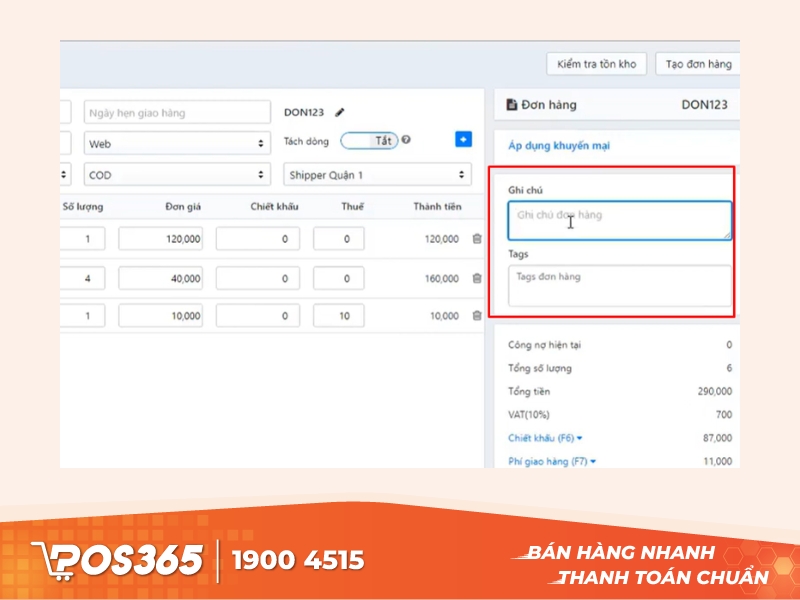Image resolution: width=800 pixels, height=600 pixels.
Task: Open the Shipper Quận 1 dropdown
Action: 377,175
